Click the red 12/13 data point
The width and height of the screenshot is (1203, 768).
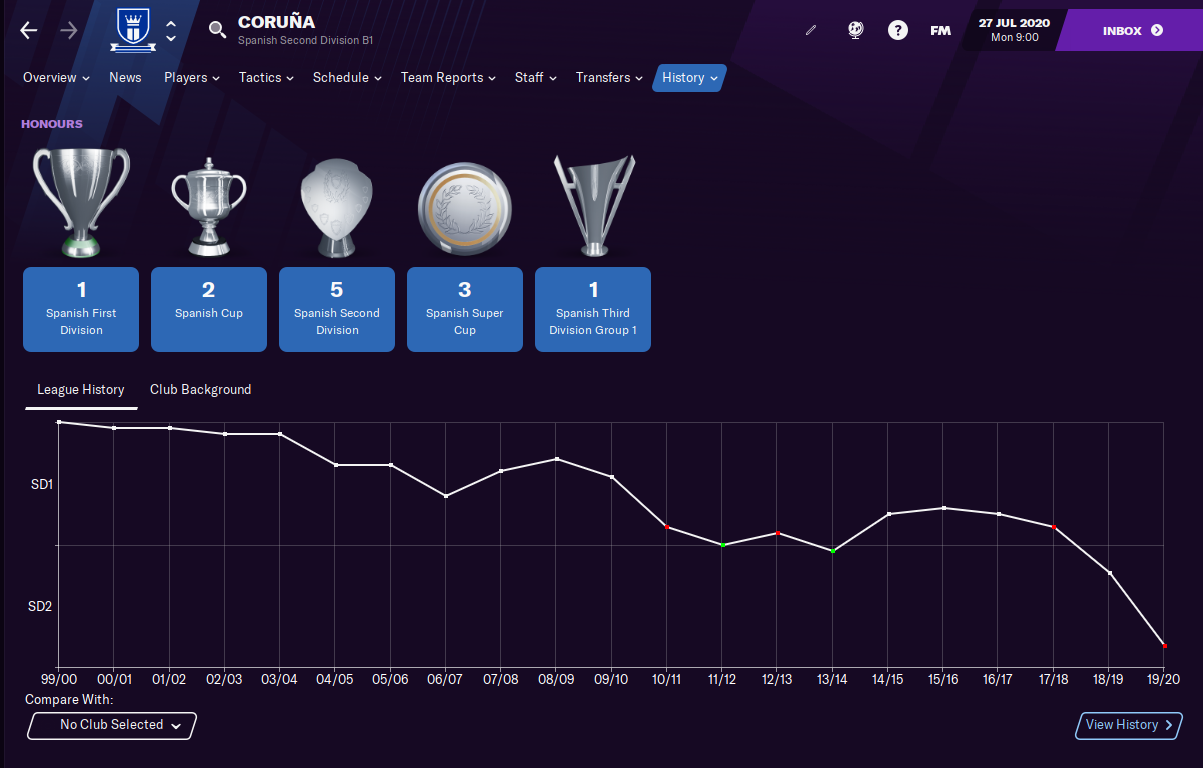click(777, 533)
